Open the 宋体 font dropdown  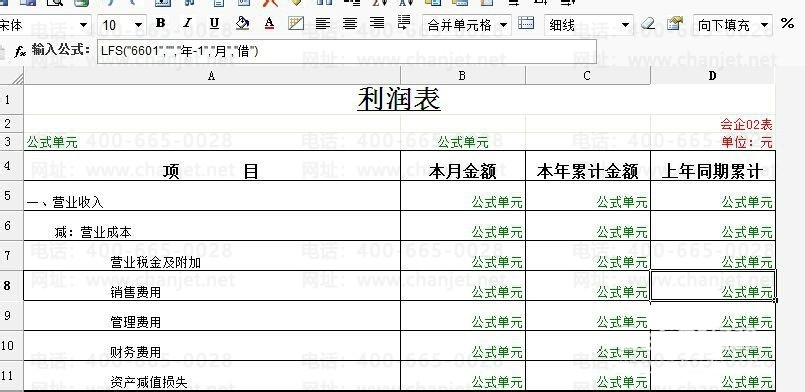pyautogui.click(x=83, y=25)
